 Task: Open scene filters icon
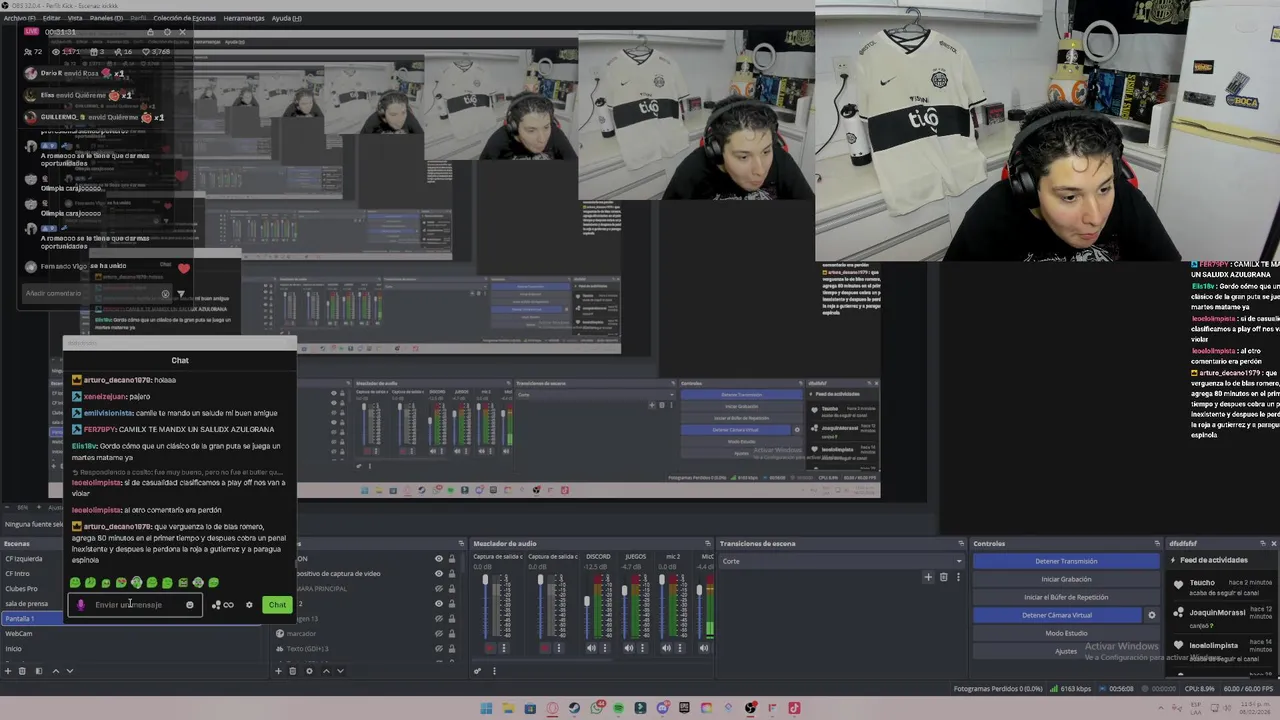[39, 671]
